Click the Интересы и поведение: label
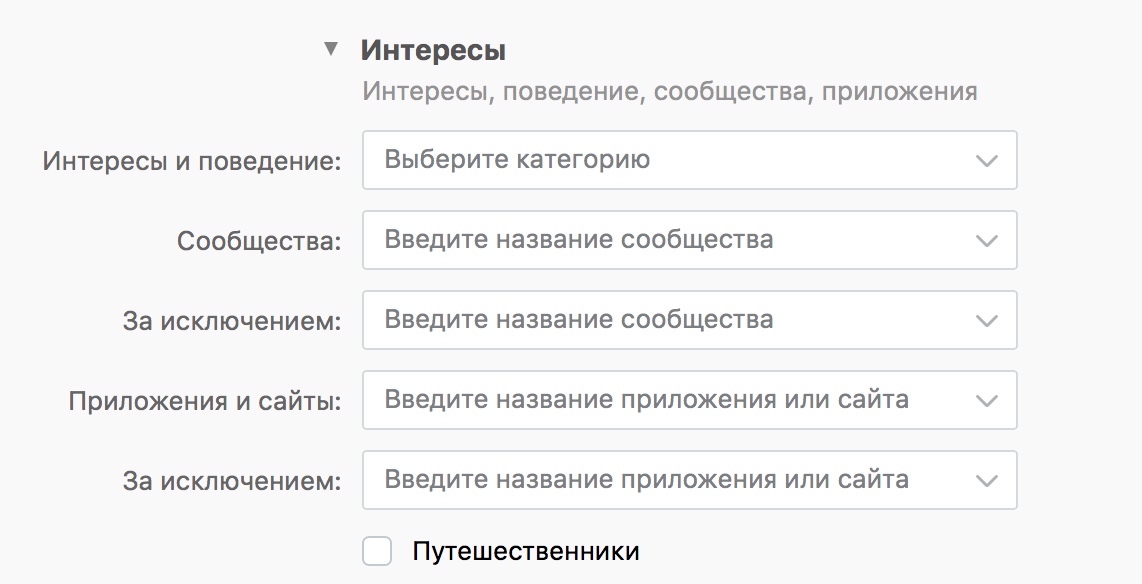 [192, 161]
